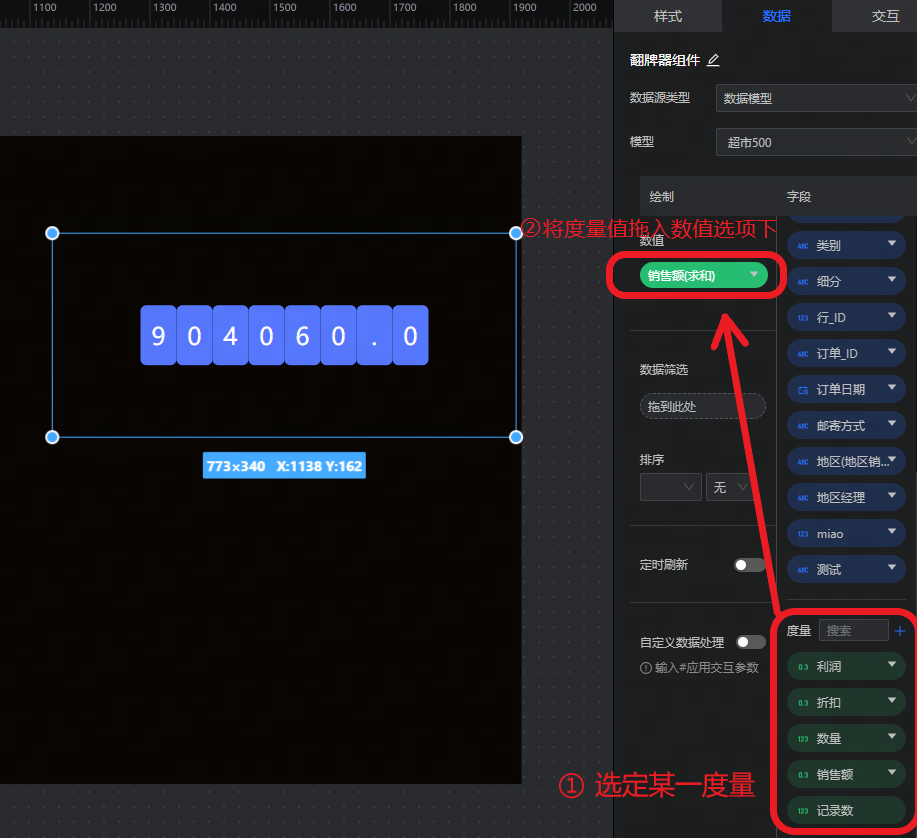The height and width of the screenshot is (838, 917).
Task: Click the info icon beside 输入#应用交互参数
Action: click(646, 668)
